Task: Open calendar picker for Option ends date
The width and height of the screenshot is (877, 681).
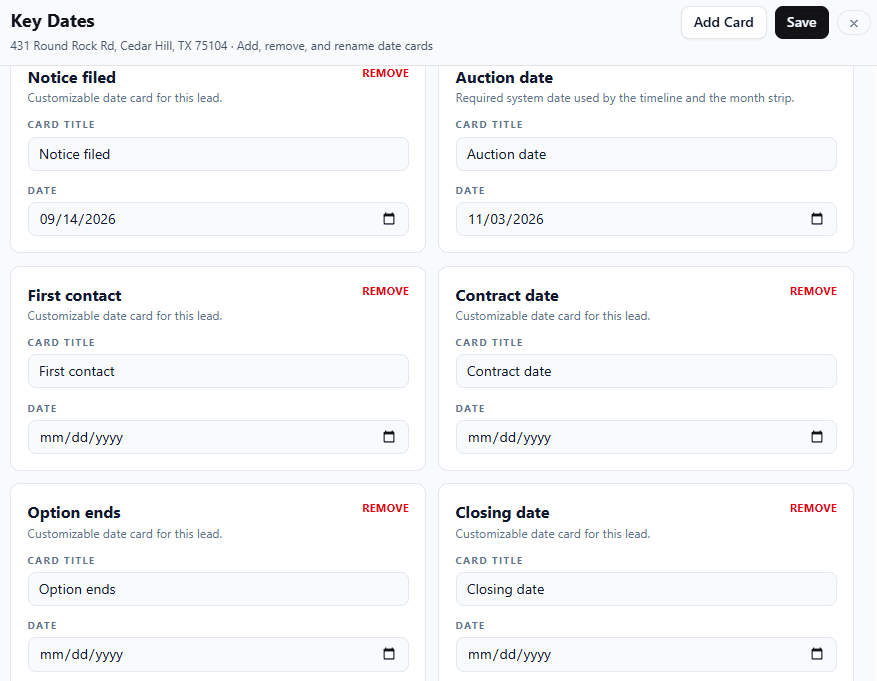Action: (x=389, y=654)
